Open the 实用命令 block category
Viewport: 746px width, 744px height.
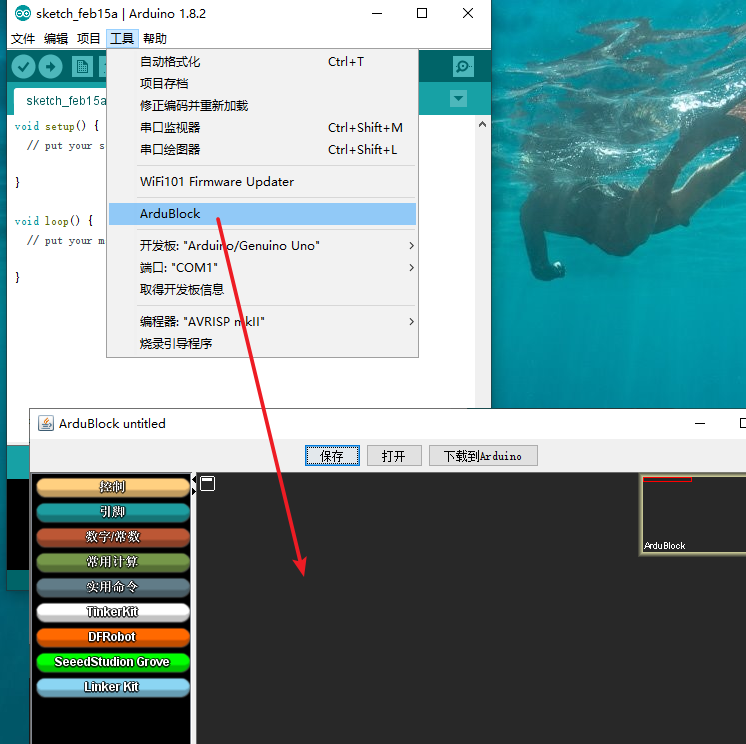tap(113, 587)
